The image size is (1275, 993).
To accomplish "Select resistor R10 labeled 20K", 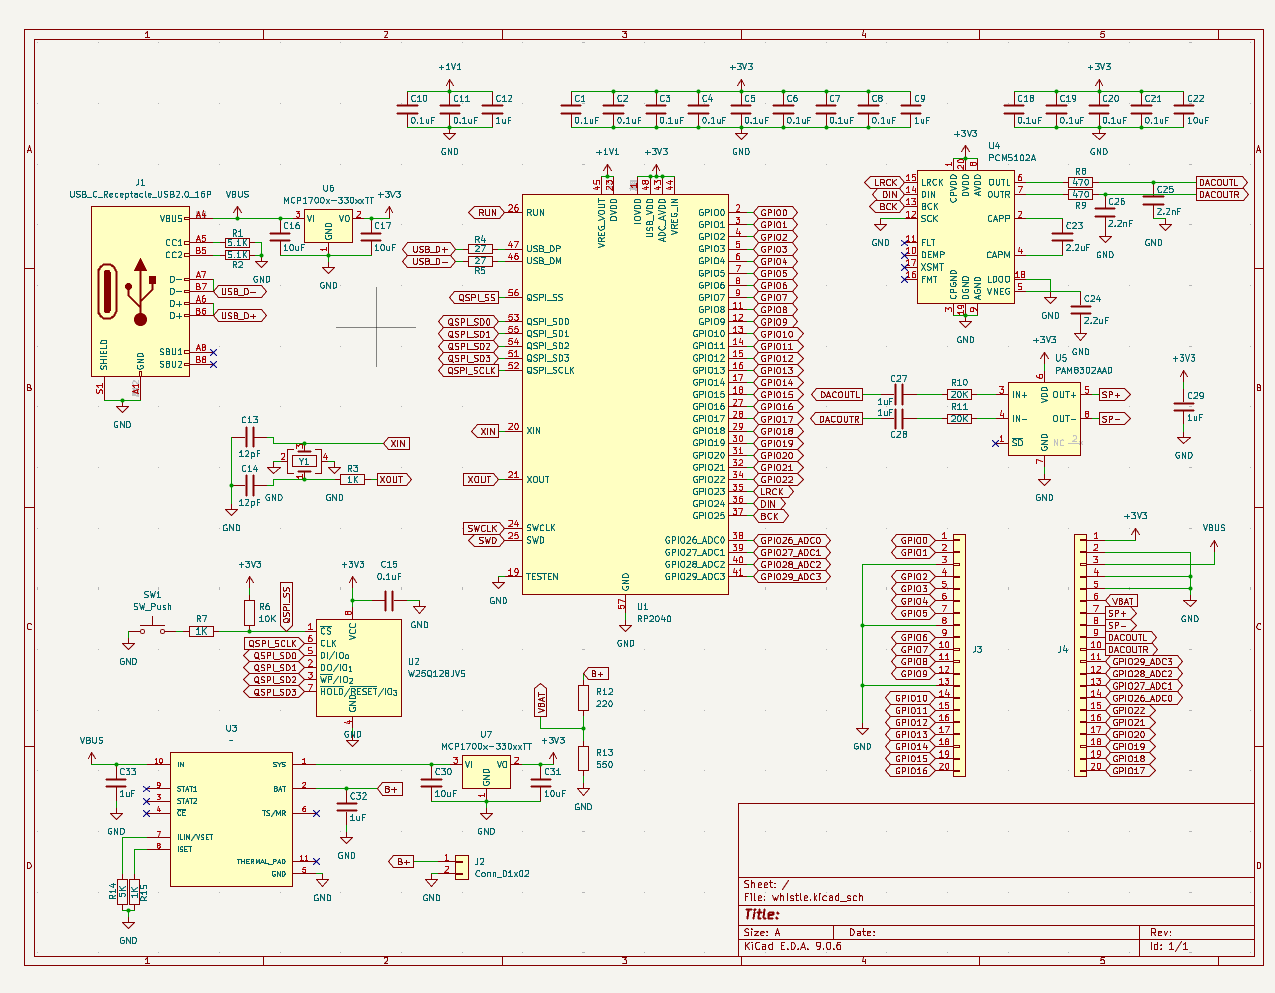I will click(959, 395).
